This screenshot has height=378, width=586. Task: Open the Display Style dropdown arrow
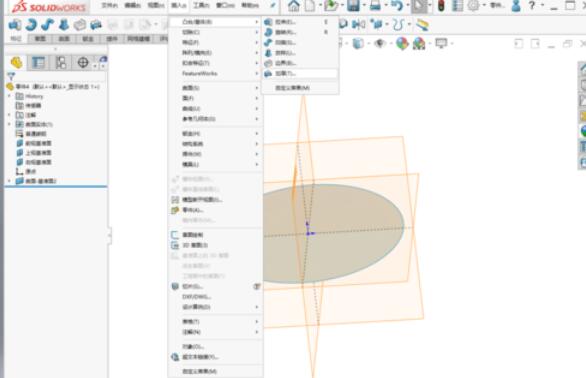click(368, 44)
